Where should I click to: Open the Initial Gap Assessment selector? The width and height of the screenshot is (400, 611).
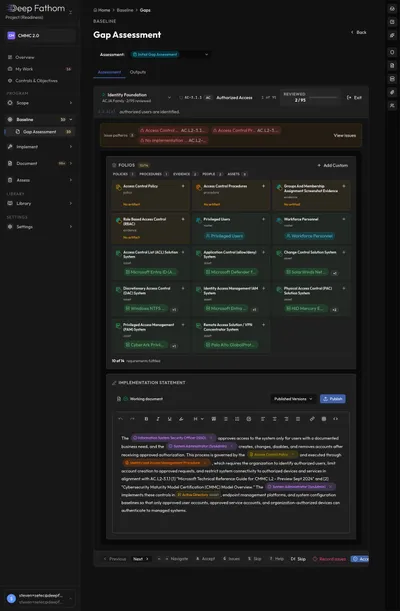click(170, 55)
